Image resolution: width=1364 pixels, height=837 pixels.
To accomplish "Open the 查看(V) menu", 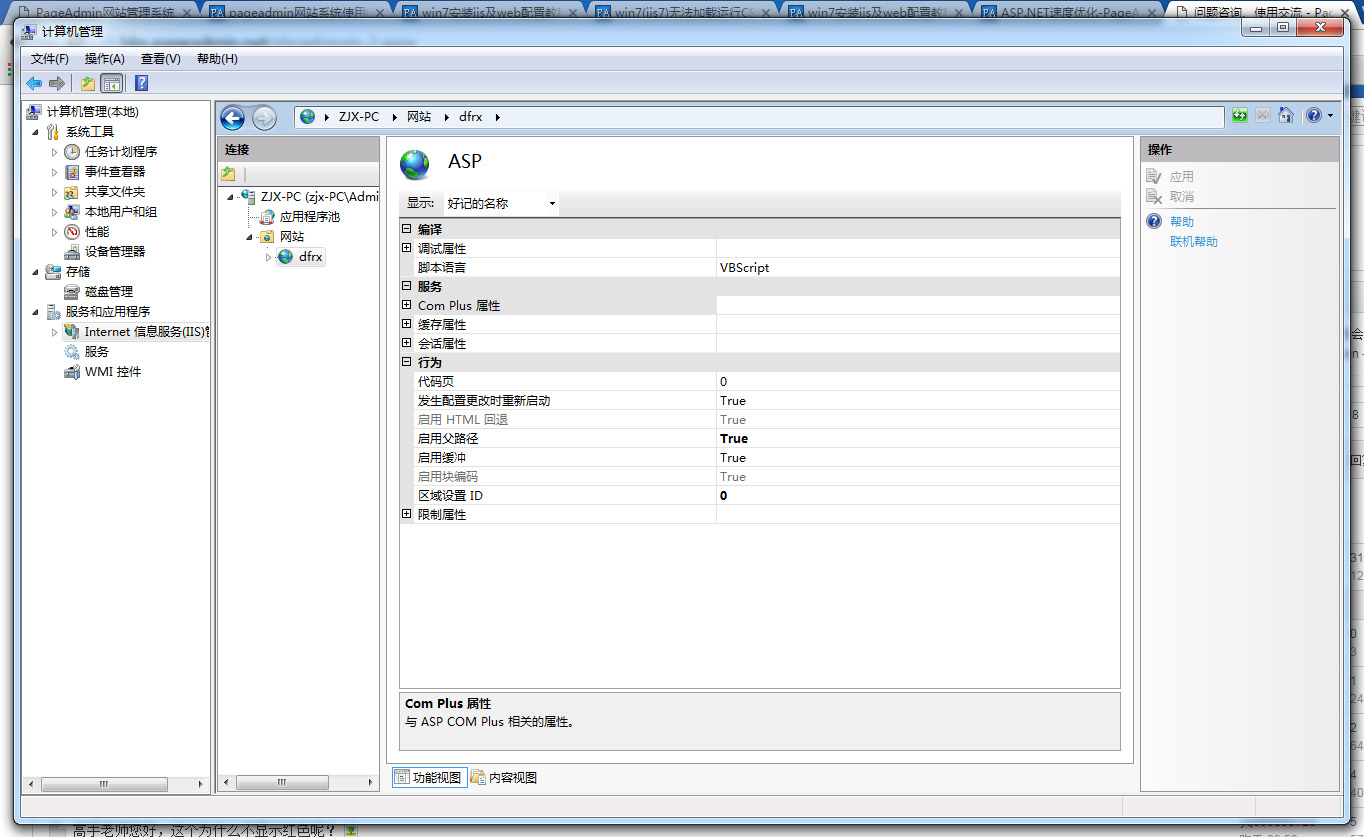I will (x=160, y=59).
